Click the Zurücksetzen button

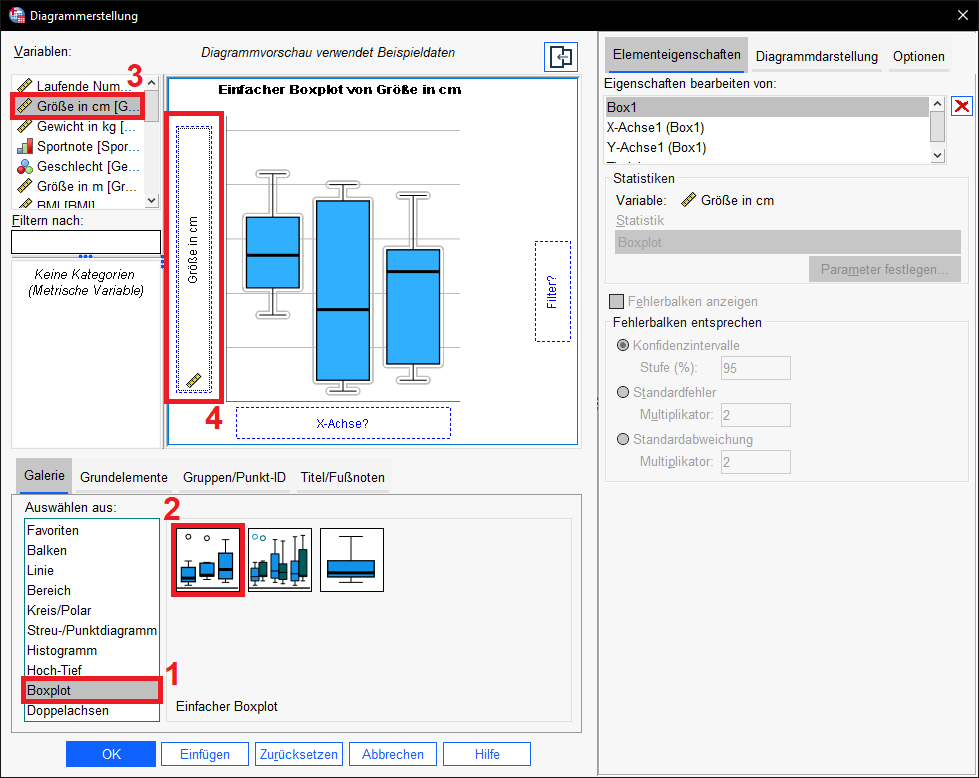click(x=298, y=754)
